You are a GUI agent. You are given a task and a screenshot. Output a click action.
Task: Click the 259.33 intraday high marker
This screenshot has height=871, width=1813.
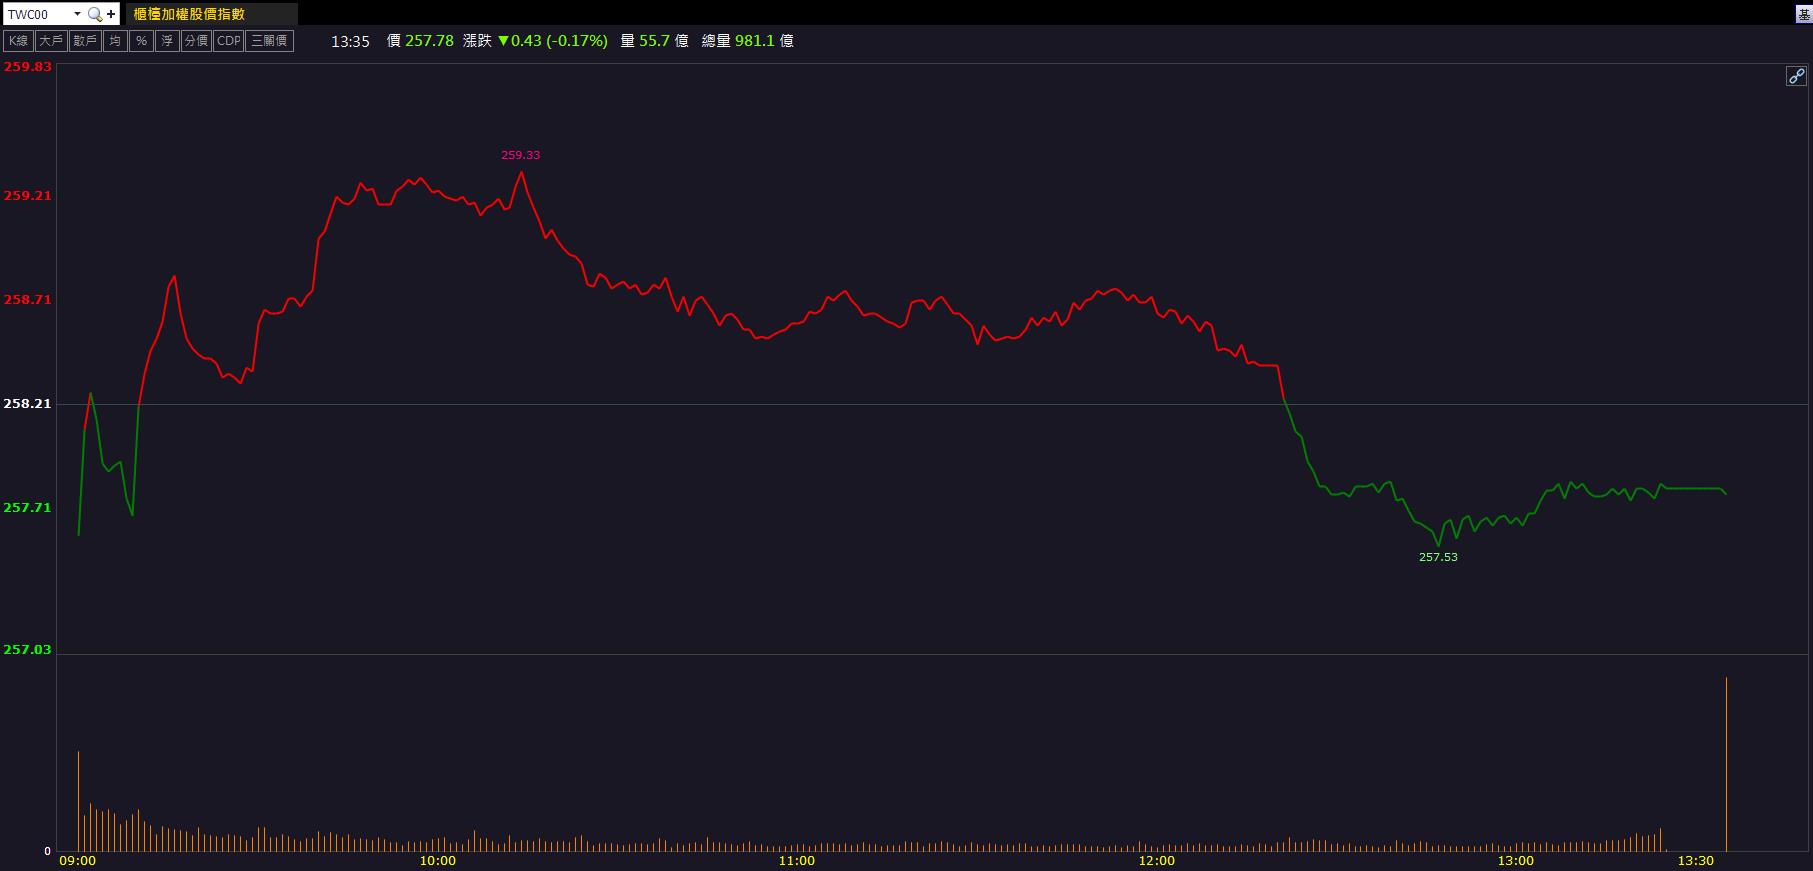pyautogui.click(x=520, y=155)
